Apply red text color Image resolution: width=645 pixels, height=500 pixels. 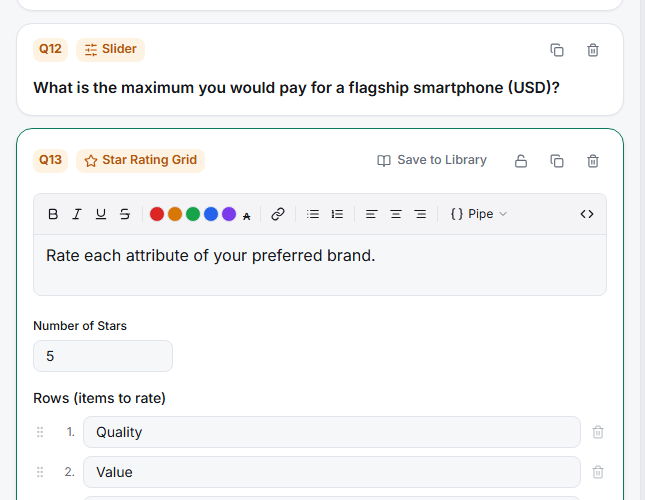157,214
